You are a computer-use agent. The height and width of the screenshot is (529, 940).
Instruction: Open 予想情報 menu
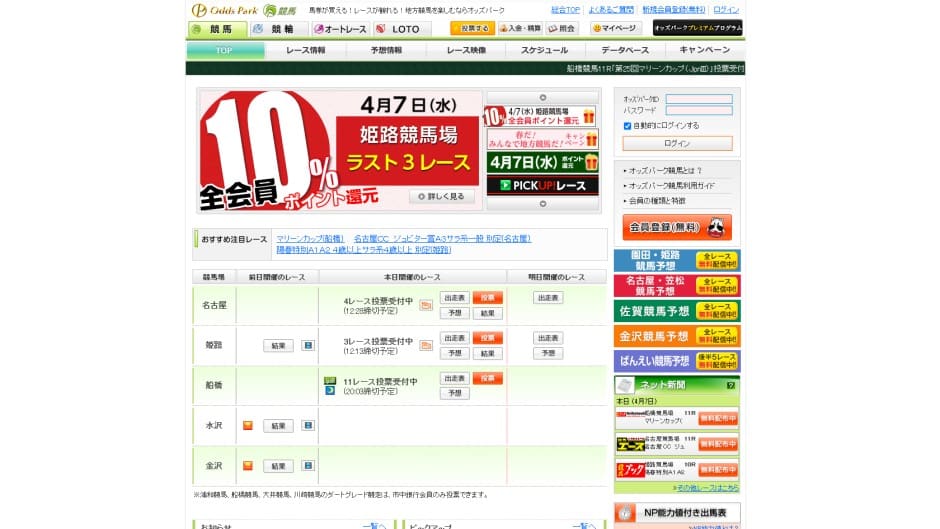[x=386, y=50]
